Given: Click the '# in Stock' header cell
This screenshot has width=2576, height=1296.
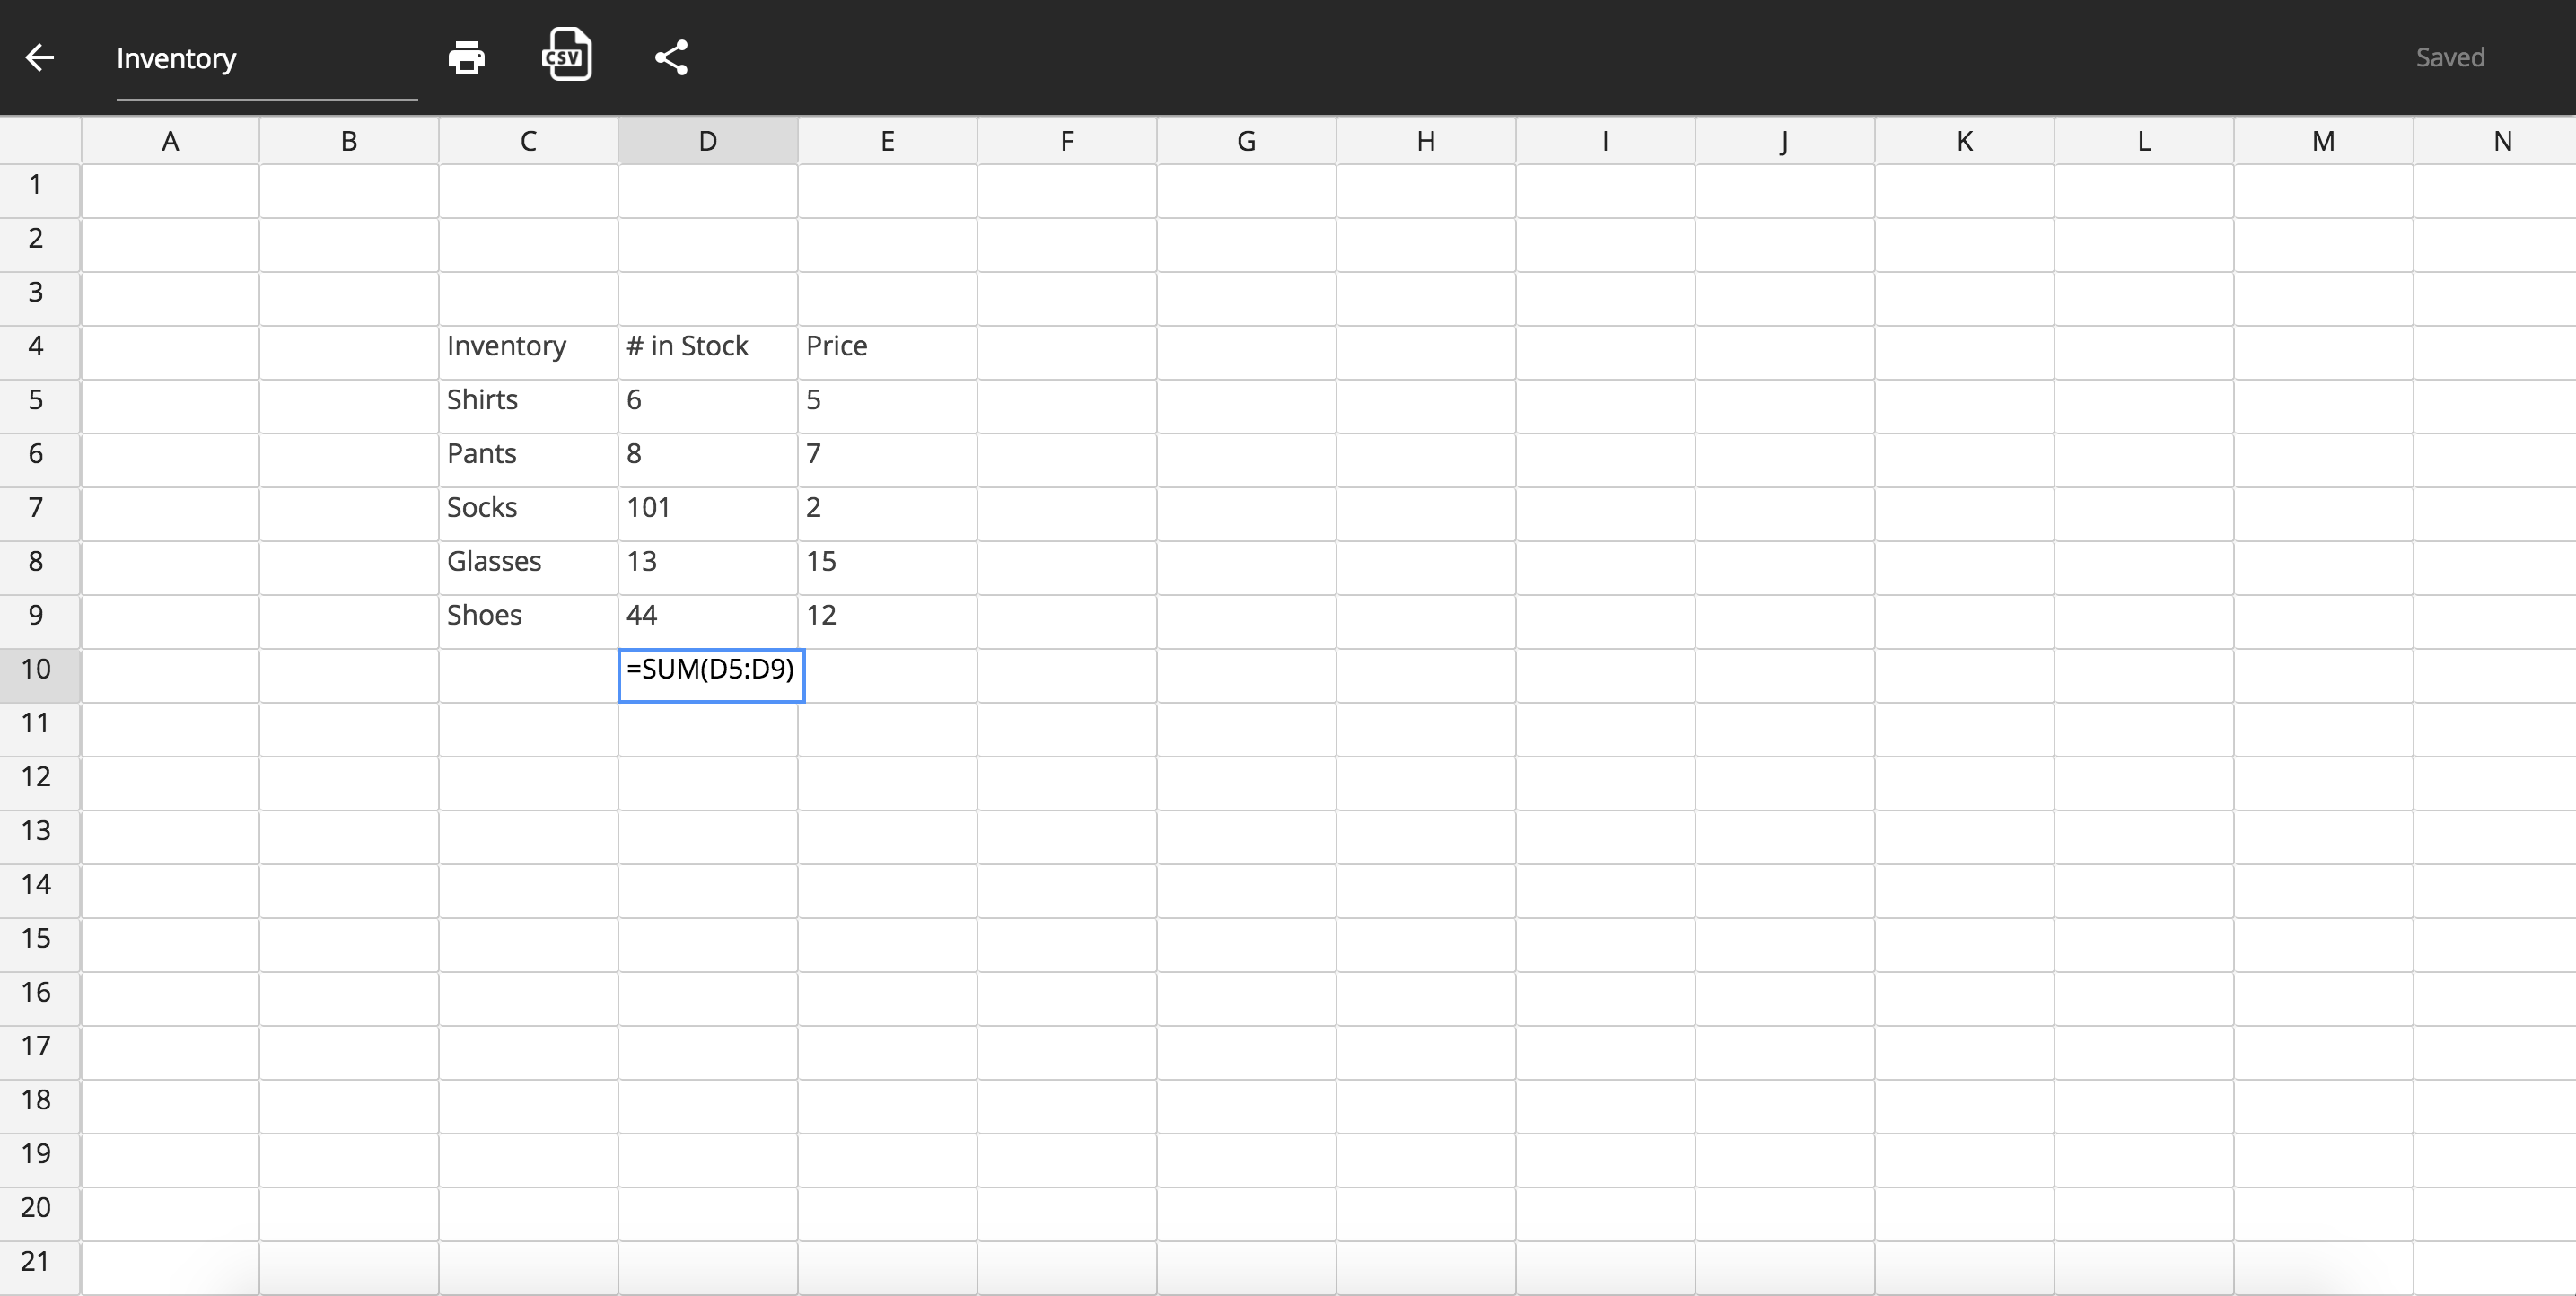Looking at the screenshot, I should (x=708, y=352).
